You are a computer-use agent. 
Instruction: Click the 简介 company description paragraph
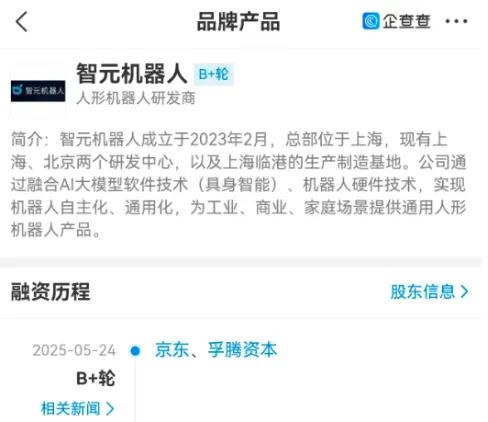click(239, 184)
